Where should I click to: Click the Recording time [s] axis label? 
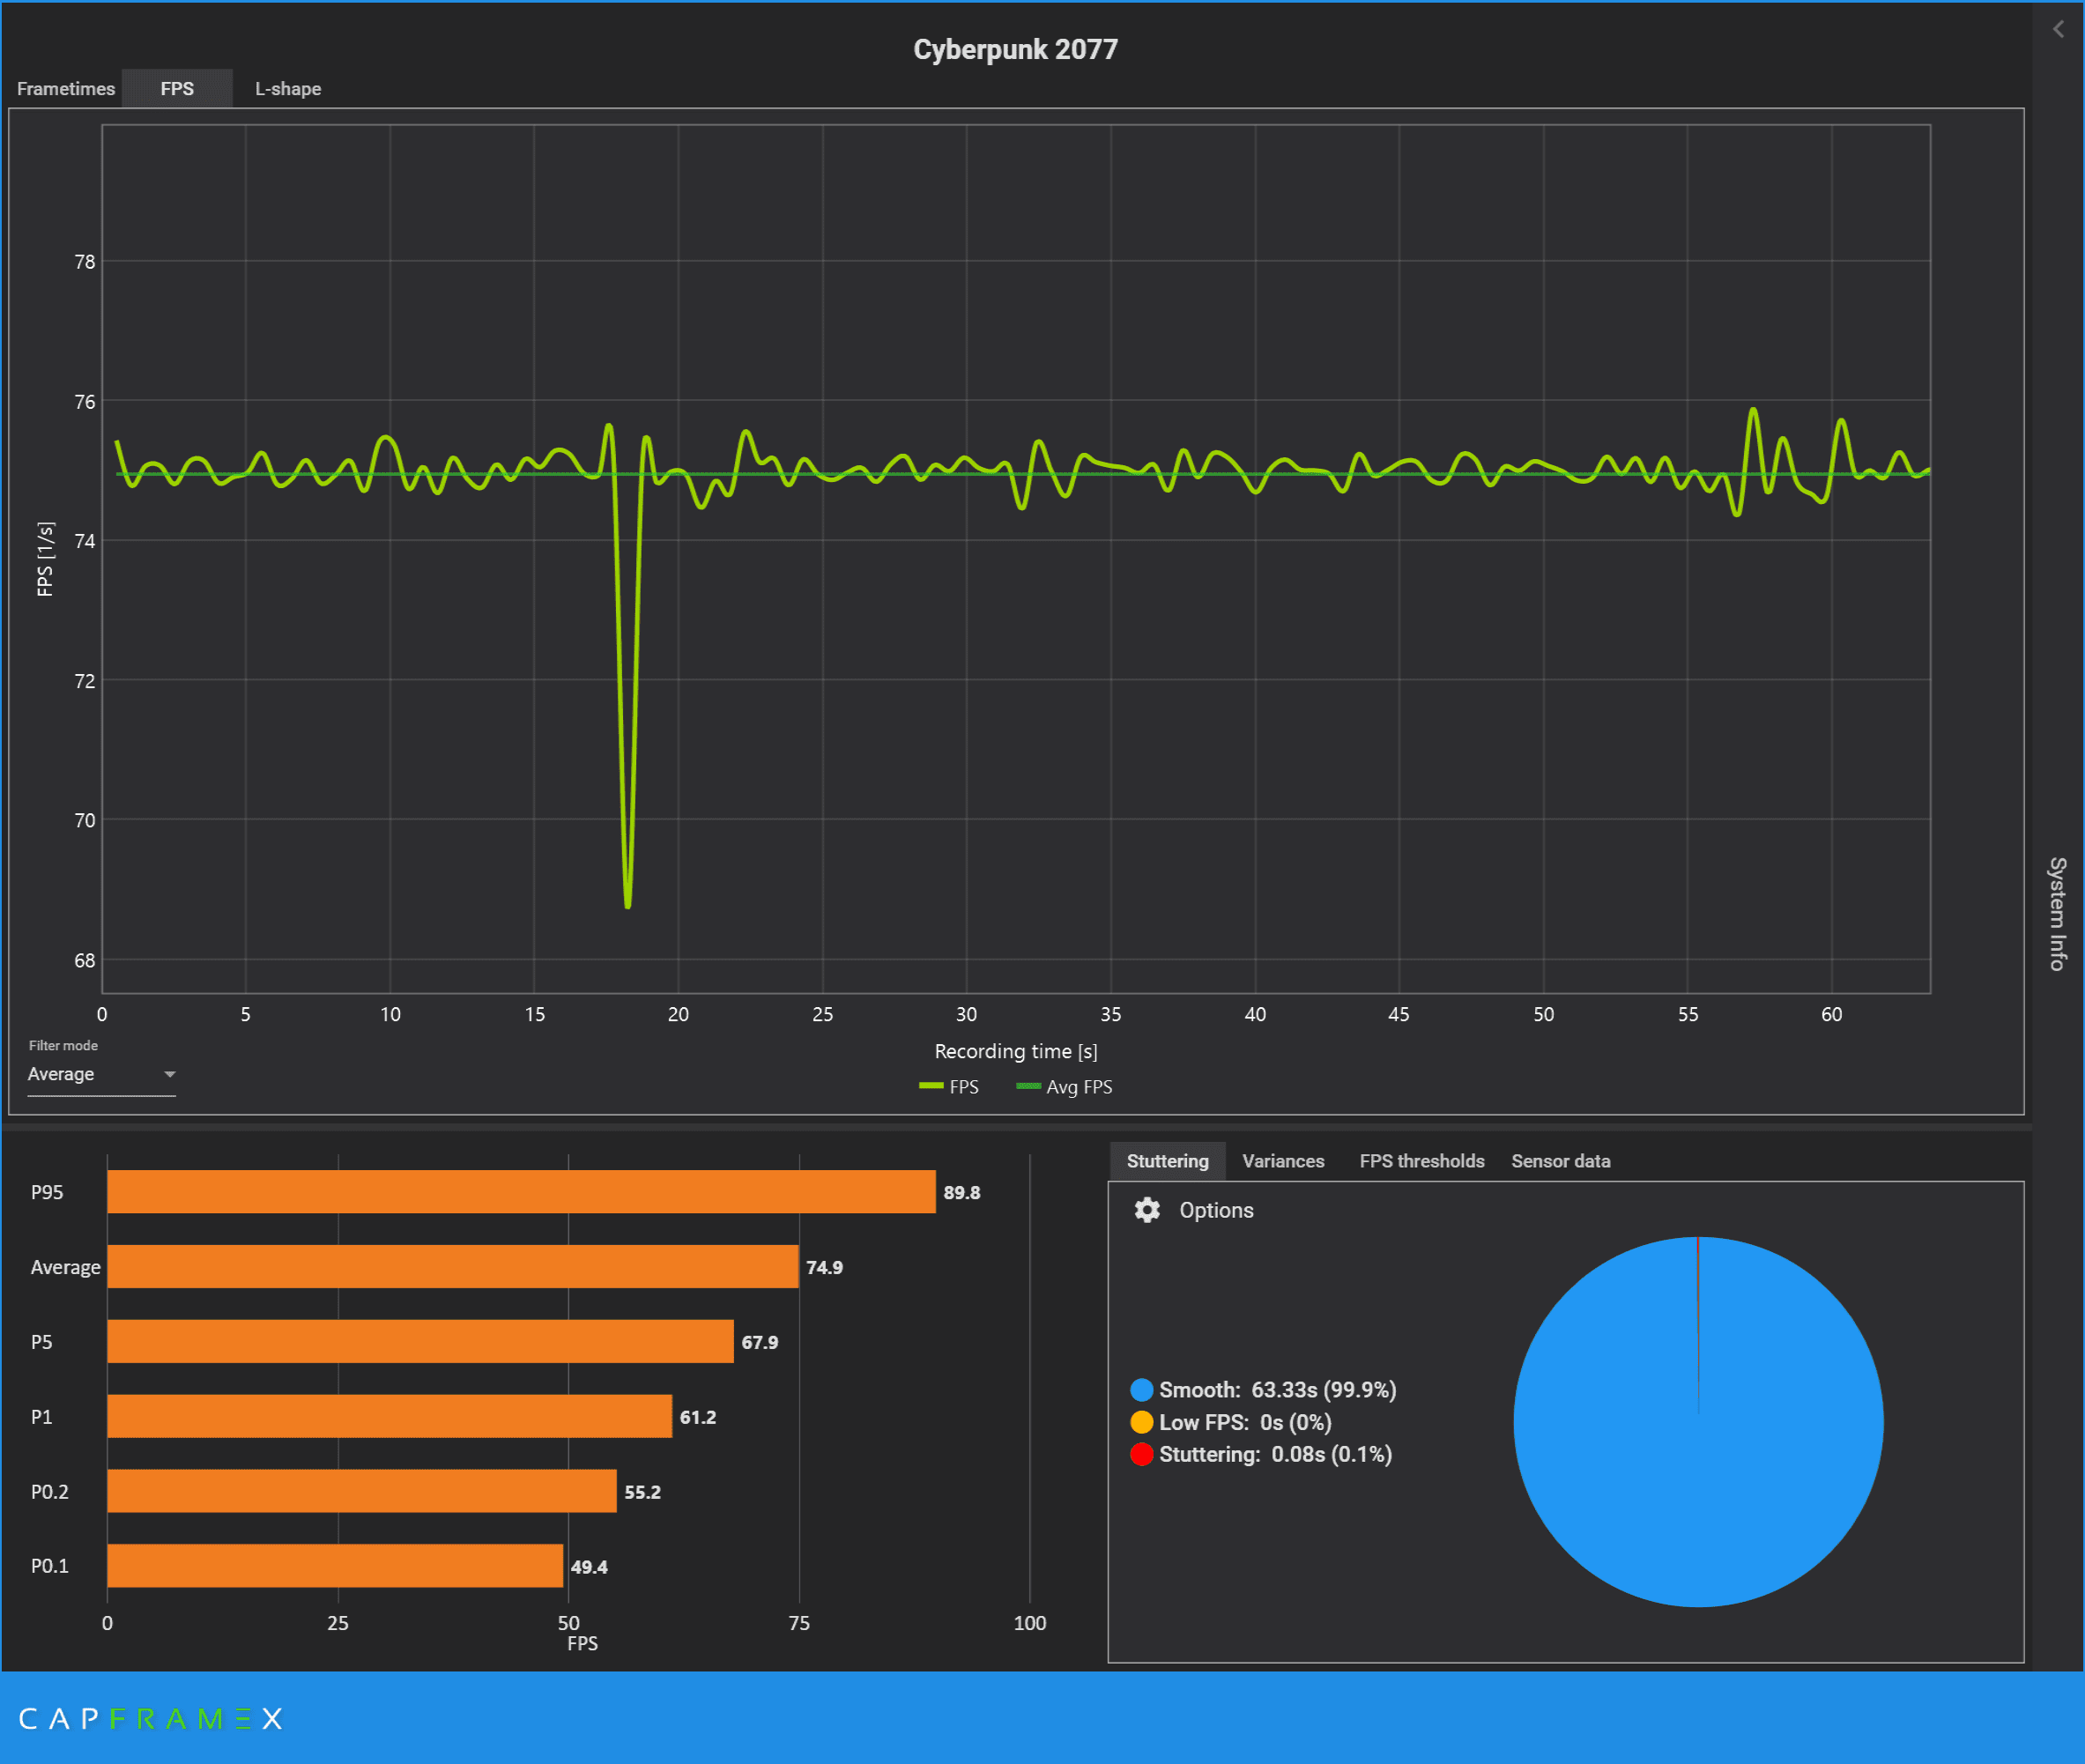[1016, 1051]
